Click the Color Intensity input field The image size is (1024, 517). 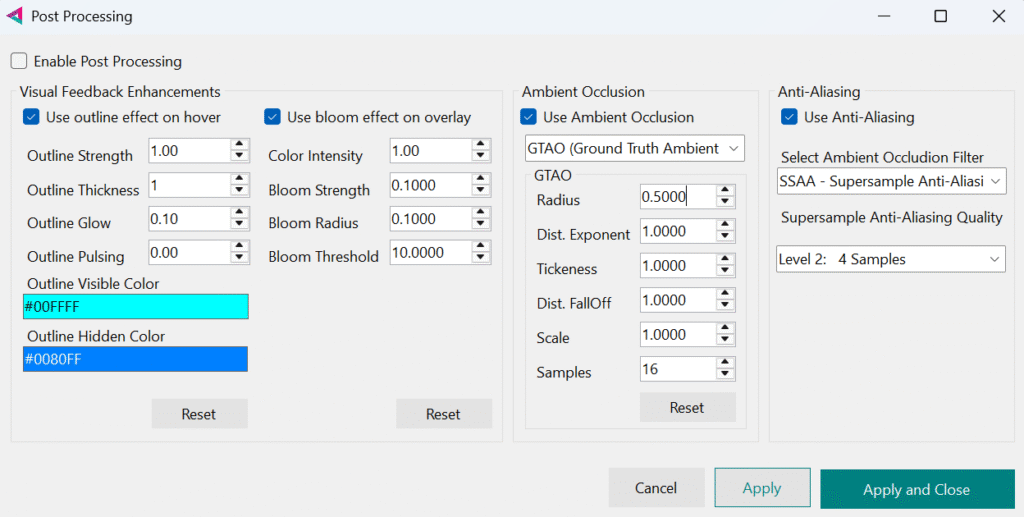[x=430, y=150]
